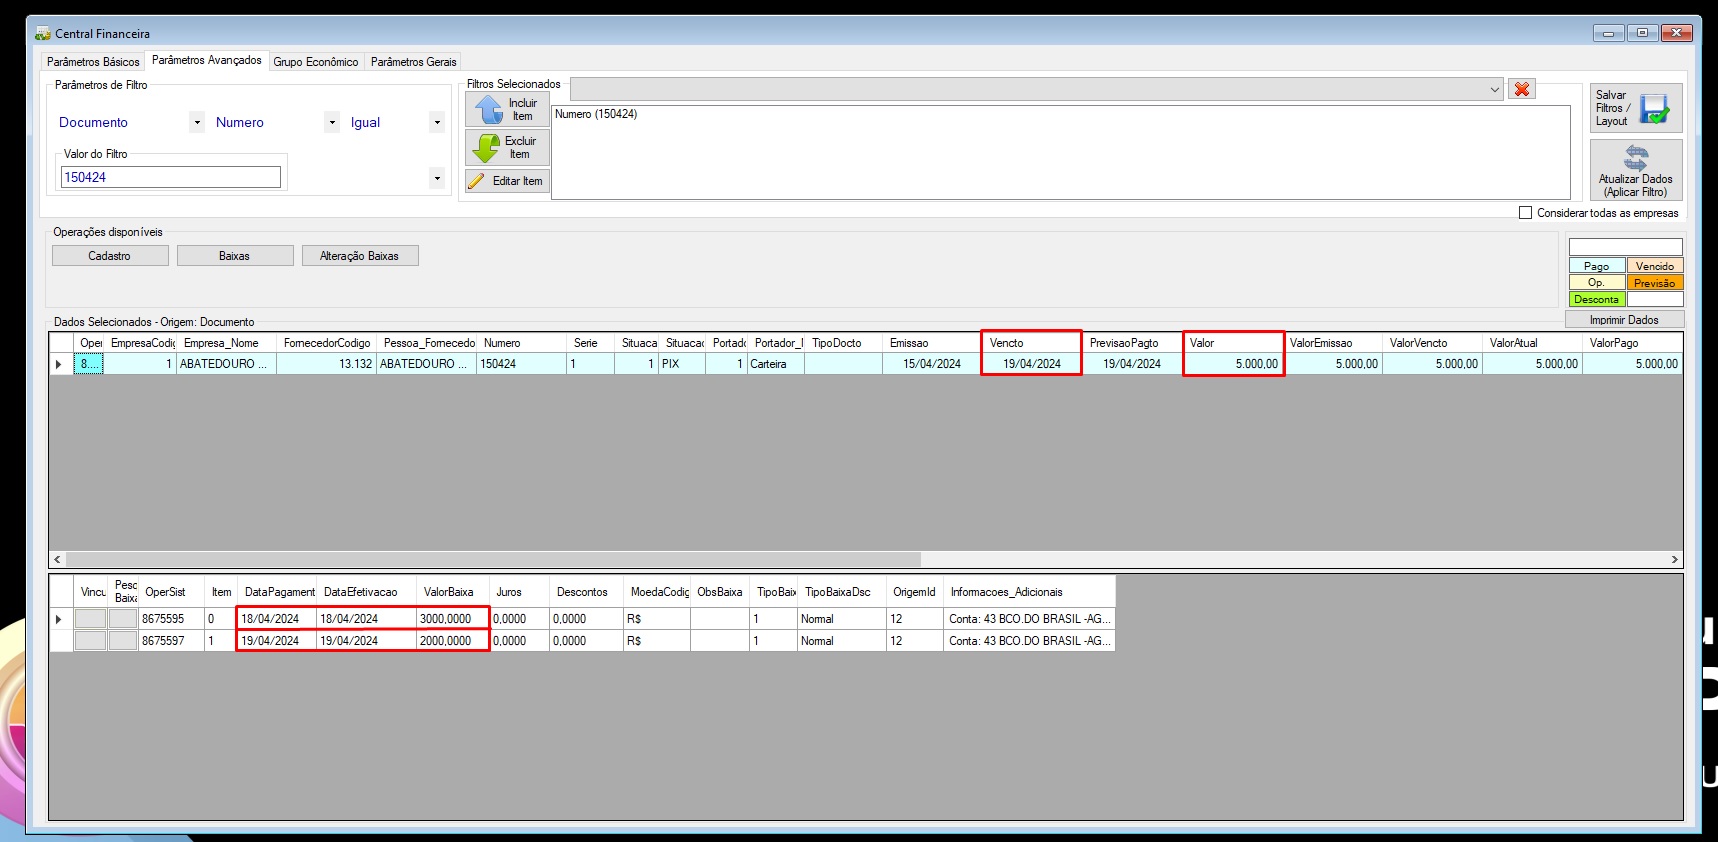Click the Imprimir Dados button
This screenshot has height=842, width=1718.
coord(1624,320)
